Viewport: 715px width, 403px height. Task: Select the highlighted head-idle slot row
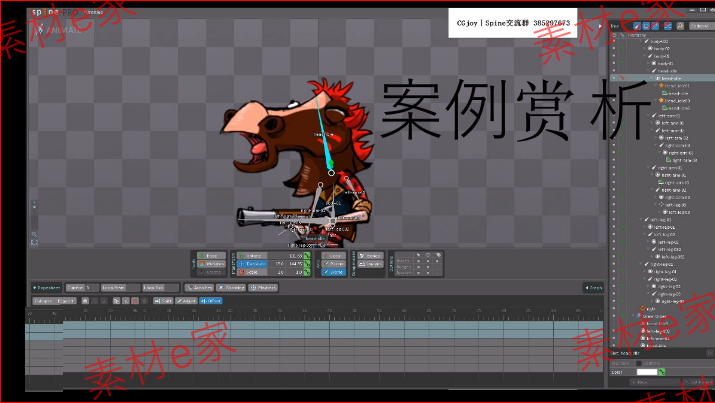(x=663, y=78)
